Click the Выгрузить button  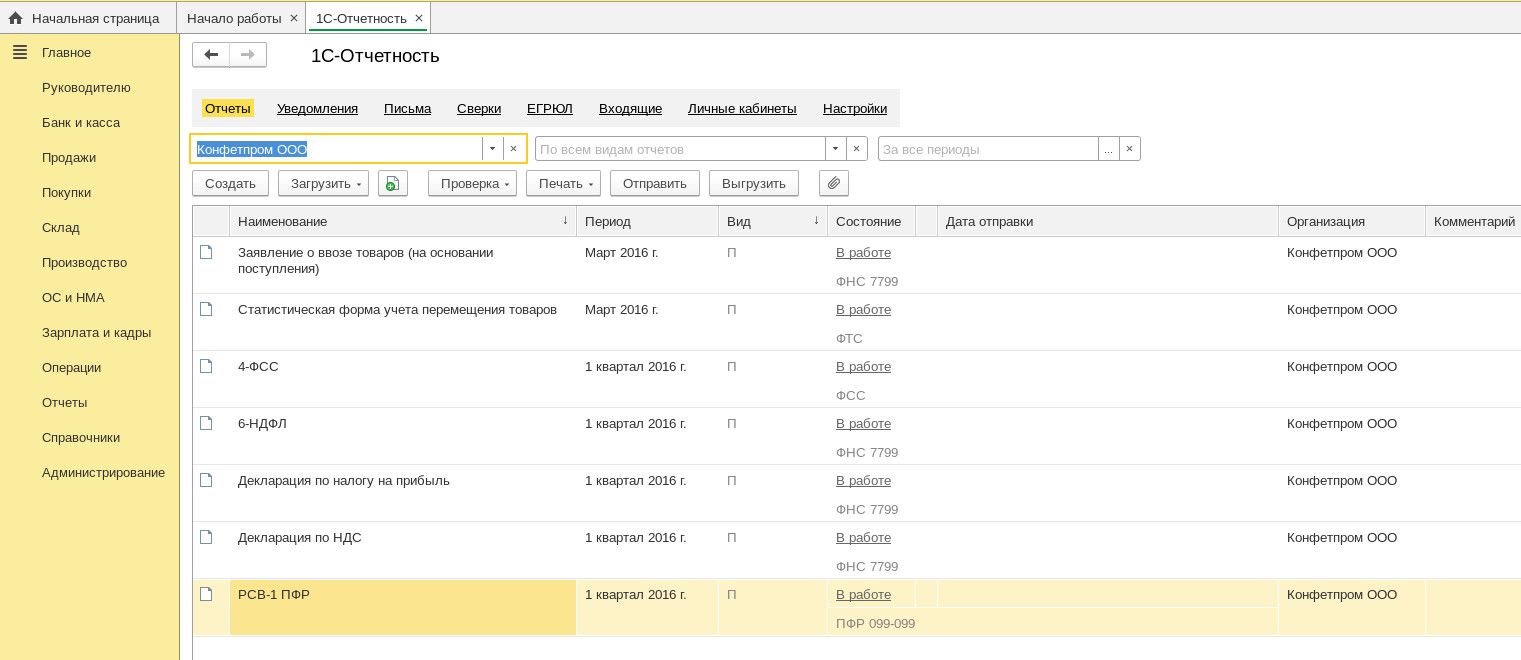point(754,183)
